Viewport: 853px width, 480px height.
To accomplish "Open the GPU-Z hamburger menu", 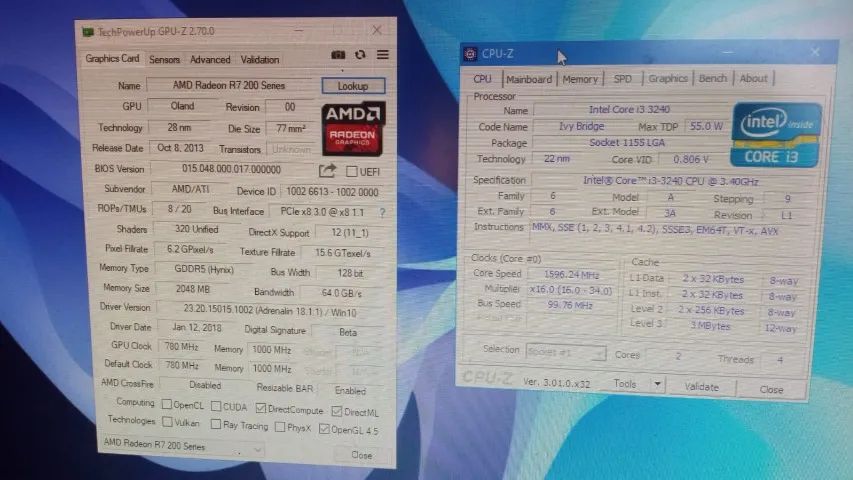I will coord(383,54).
